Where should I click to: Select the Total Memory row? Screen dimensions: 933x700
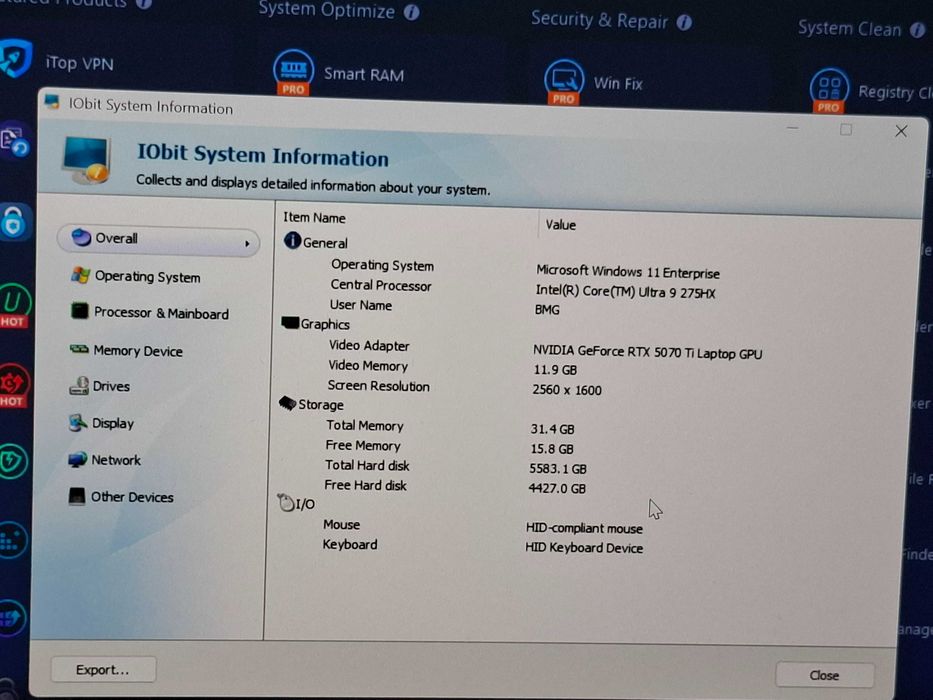pos(449,427)
